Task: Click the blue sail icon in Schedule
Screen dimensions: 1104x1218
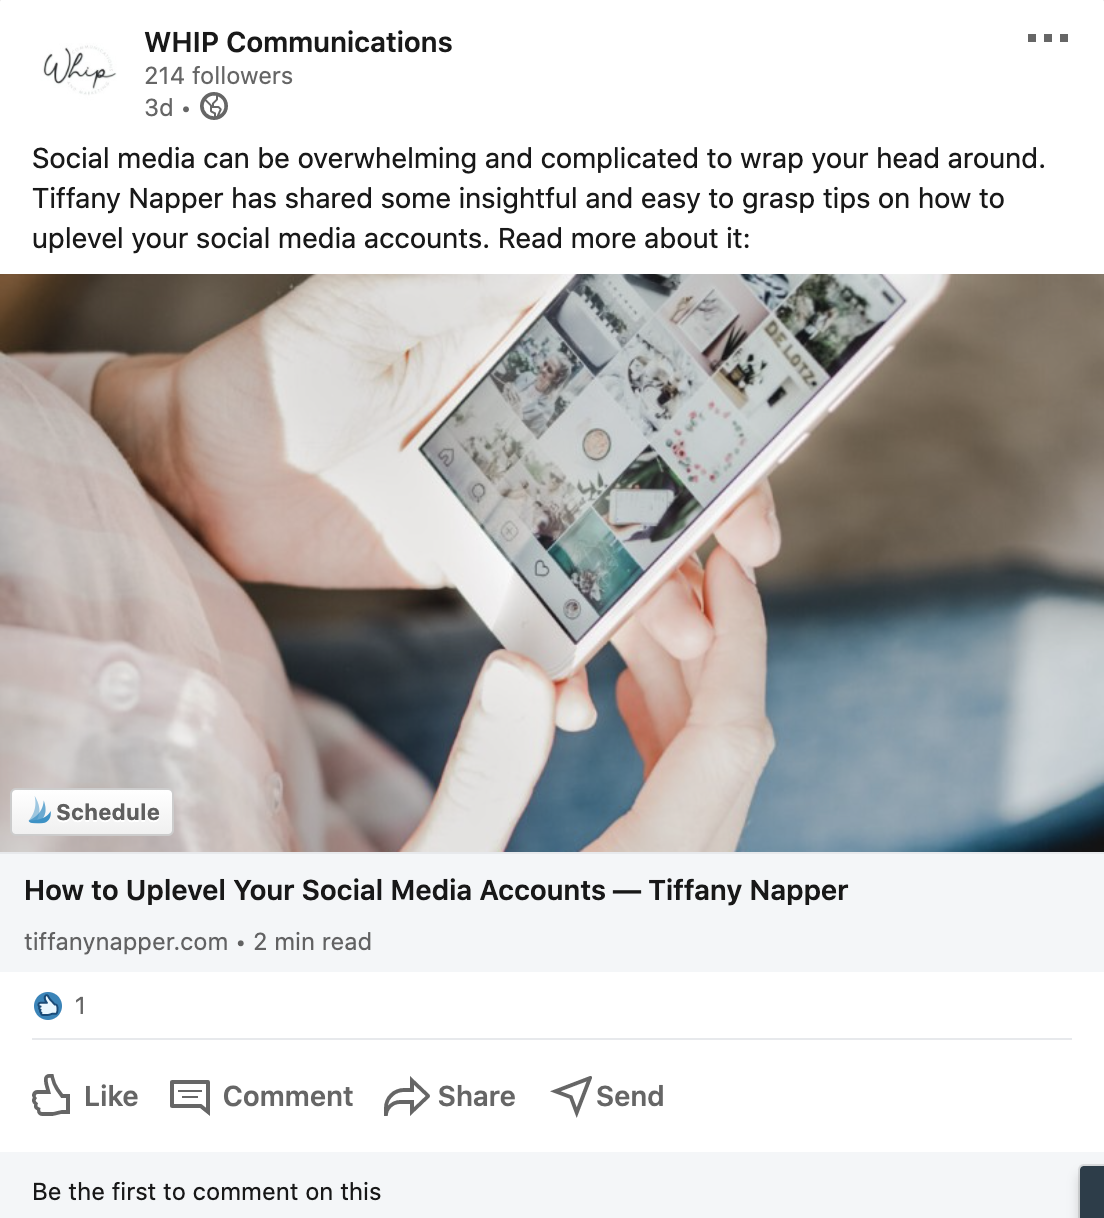Action: tap(40, 811)
